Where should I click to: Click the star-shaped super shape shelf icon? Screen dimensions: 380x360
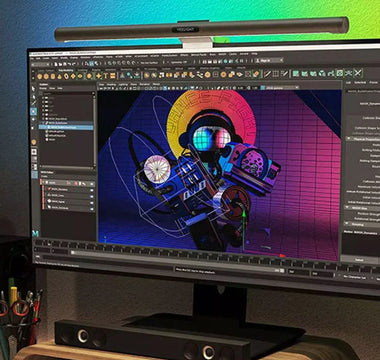pos(98,76)
